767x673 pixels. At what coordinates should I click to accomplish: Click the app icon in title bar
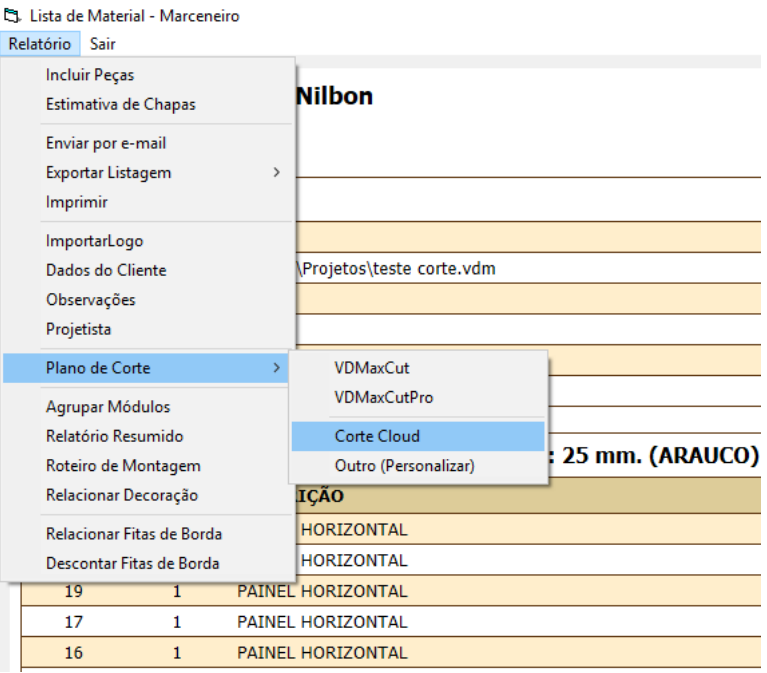click(10, 17)
